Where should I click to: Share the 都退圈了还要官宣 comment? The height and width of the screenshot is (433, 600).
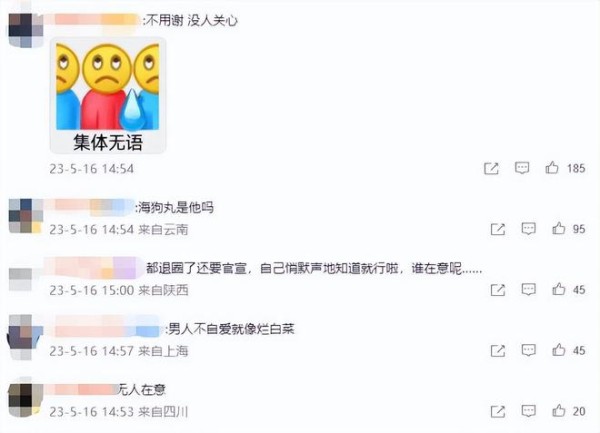[x=498, y=290]
